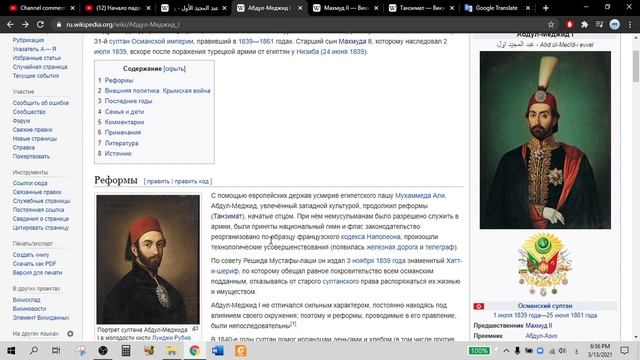This screenshot has width=640, height=360.
Task: Jump to Примечания in contents
Action: click(123, 132)
